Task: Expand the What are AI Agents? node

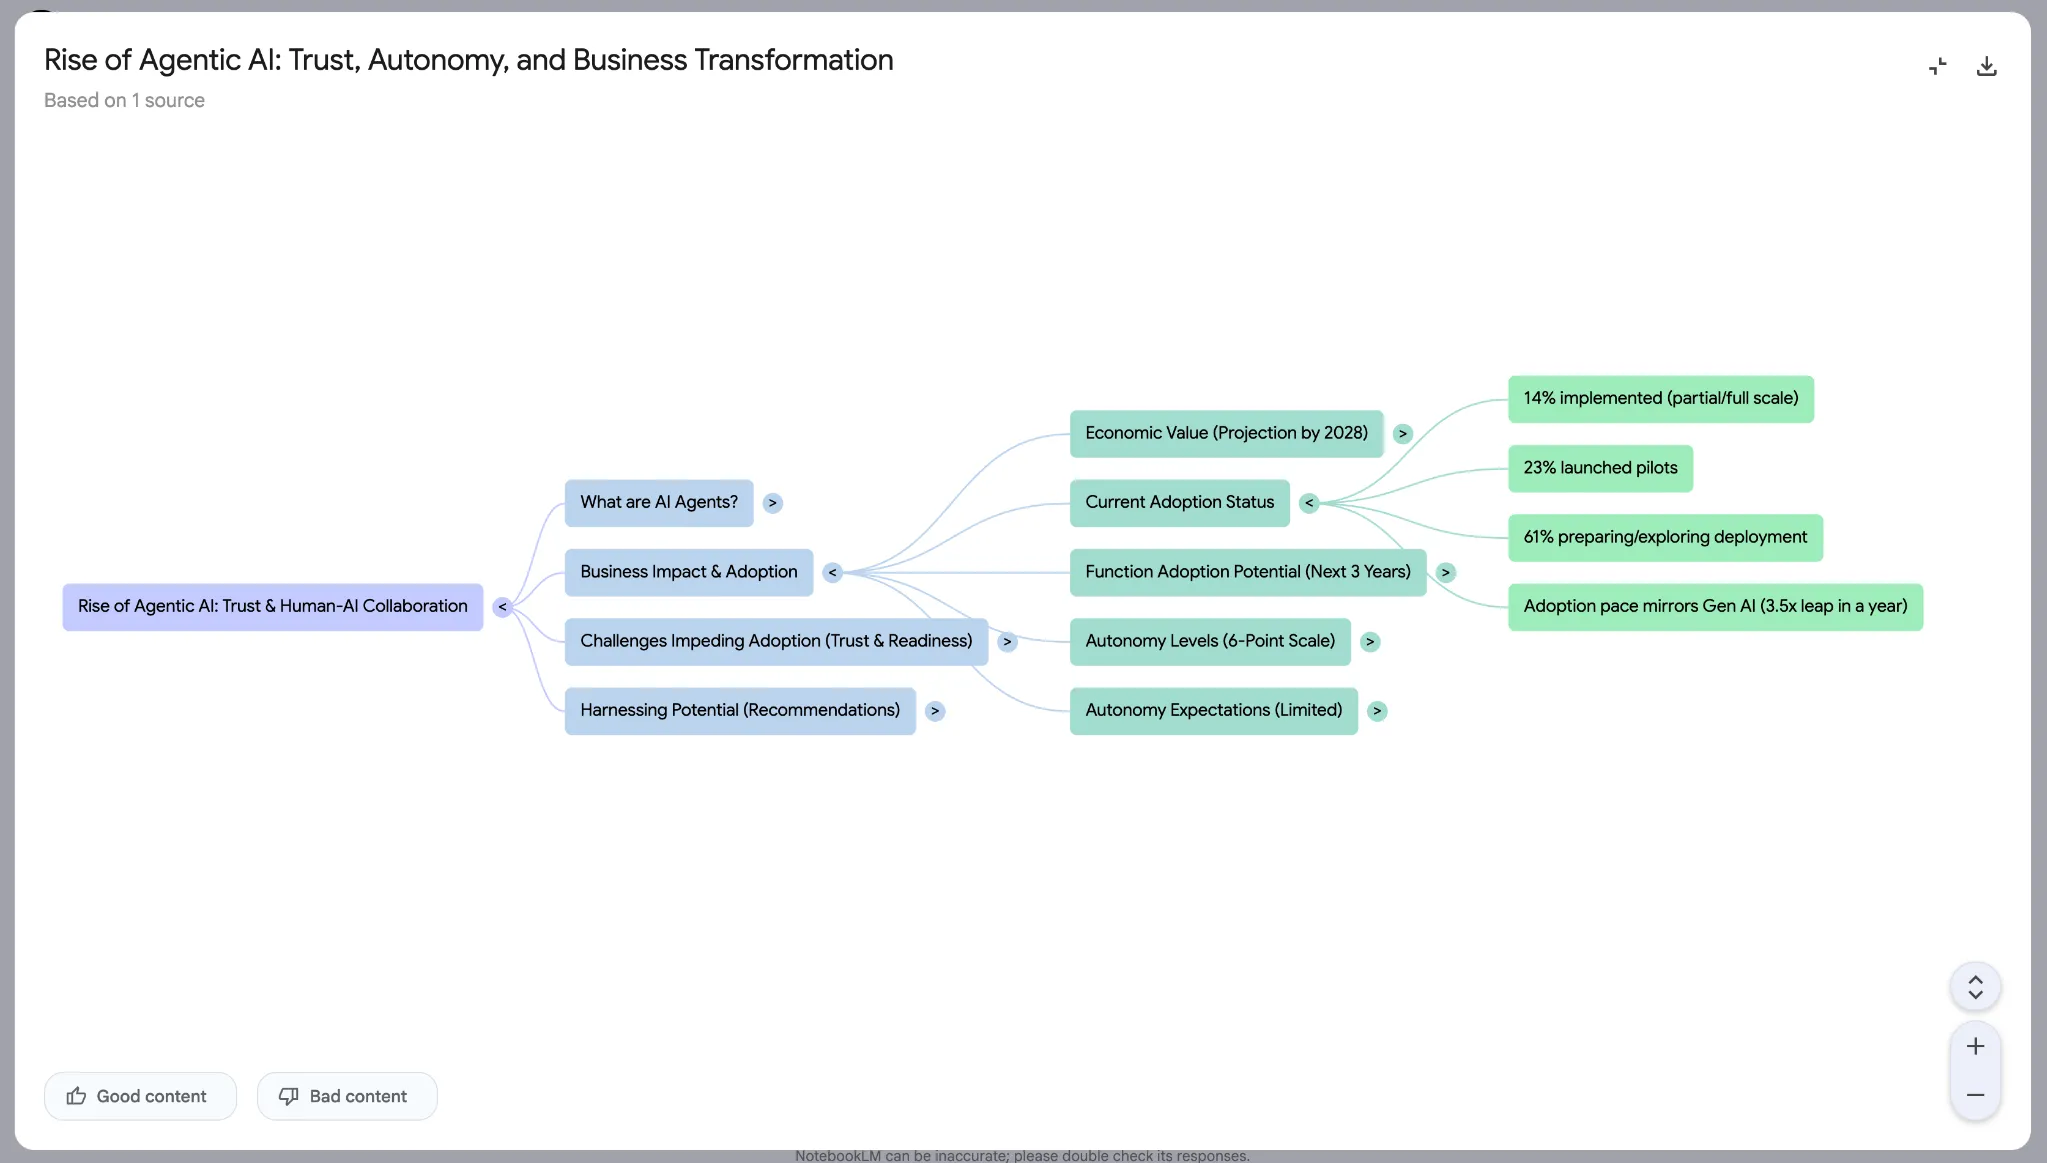Action: pos(772,503)
